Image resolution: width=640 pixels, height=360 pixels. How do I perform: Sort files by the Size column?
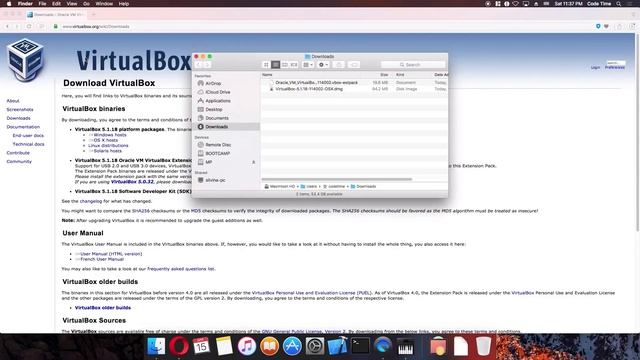(384, 75)
